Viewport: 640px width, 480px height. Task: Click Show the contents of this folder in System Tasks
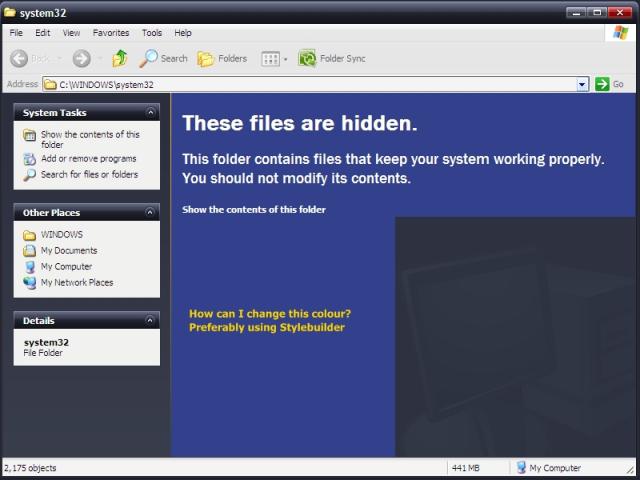click(x=90, y=140)
